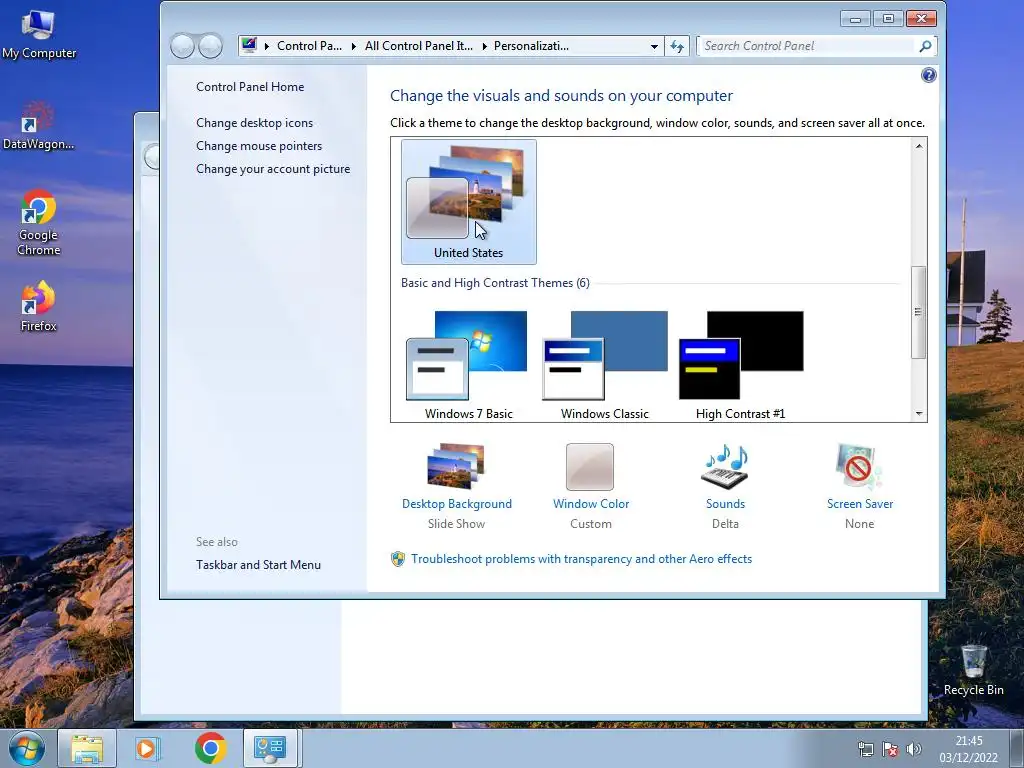Open the Recycle Bin
Image resolution: width=1024 pixels, height=768 pixels.
[x=973, y=670]
